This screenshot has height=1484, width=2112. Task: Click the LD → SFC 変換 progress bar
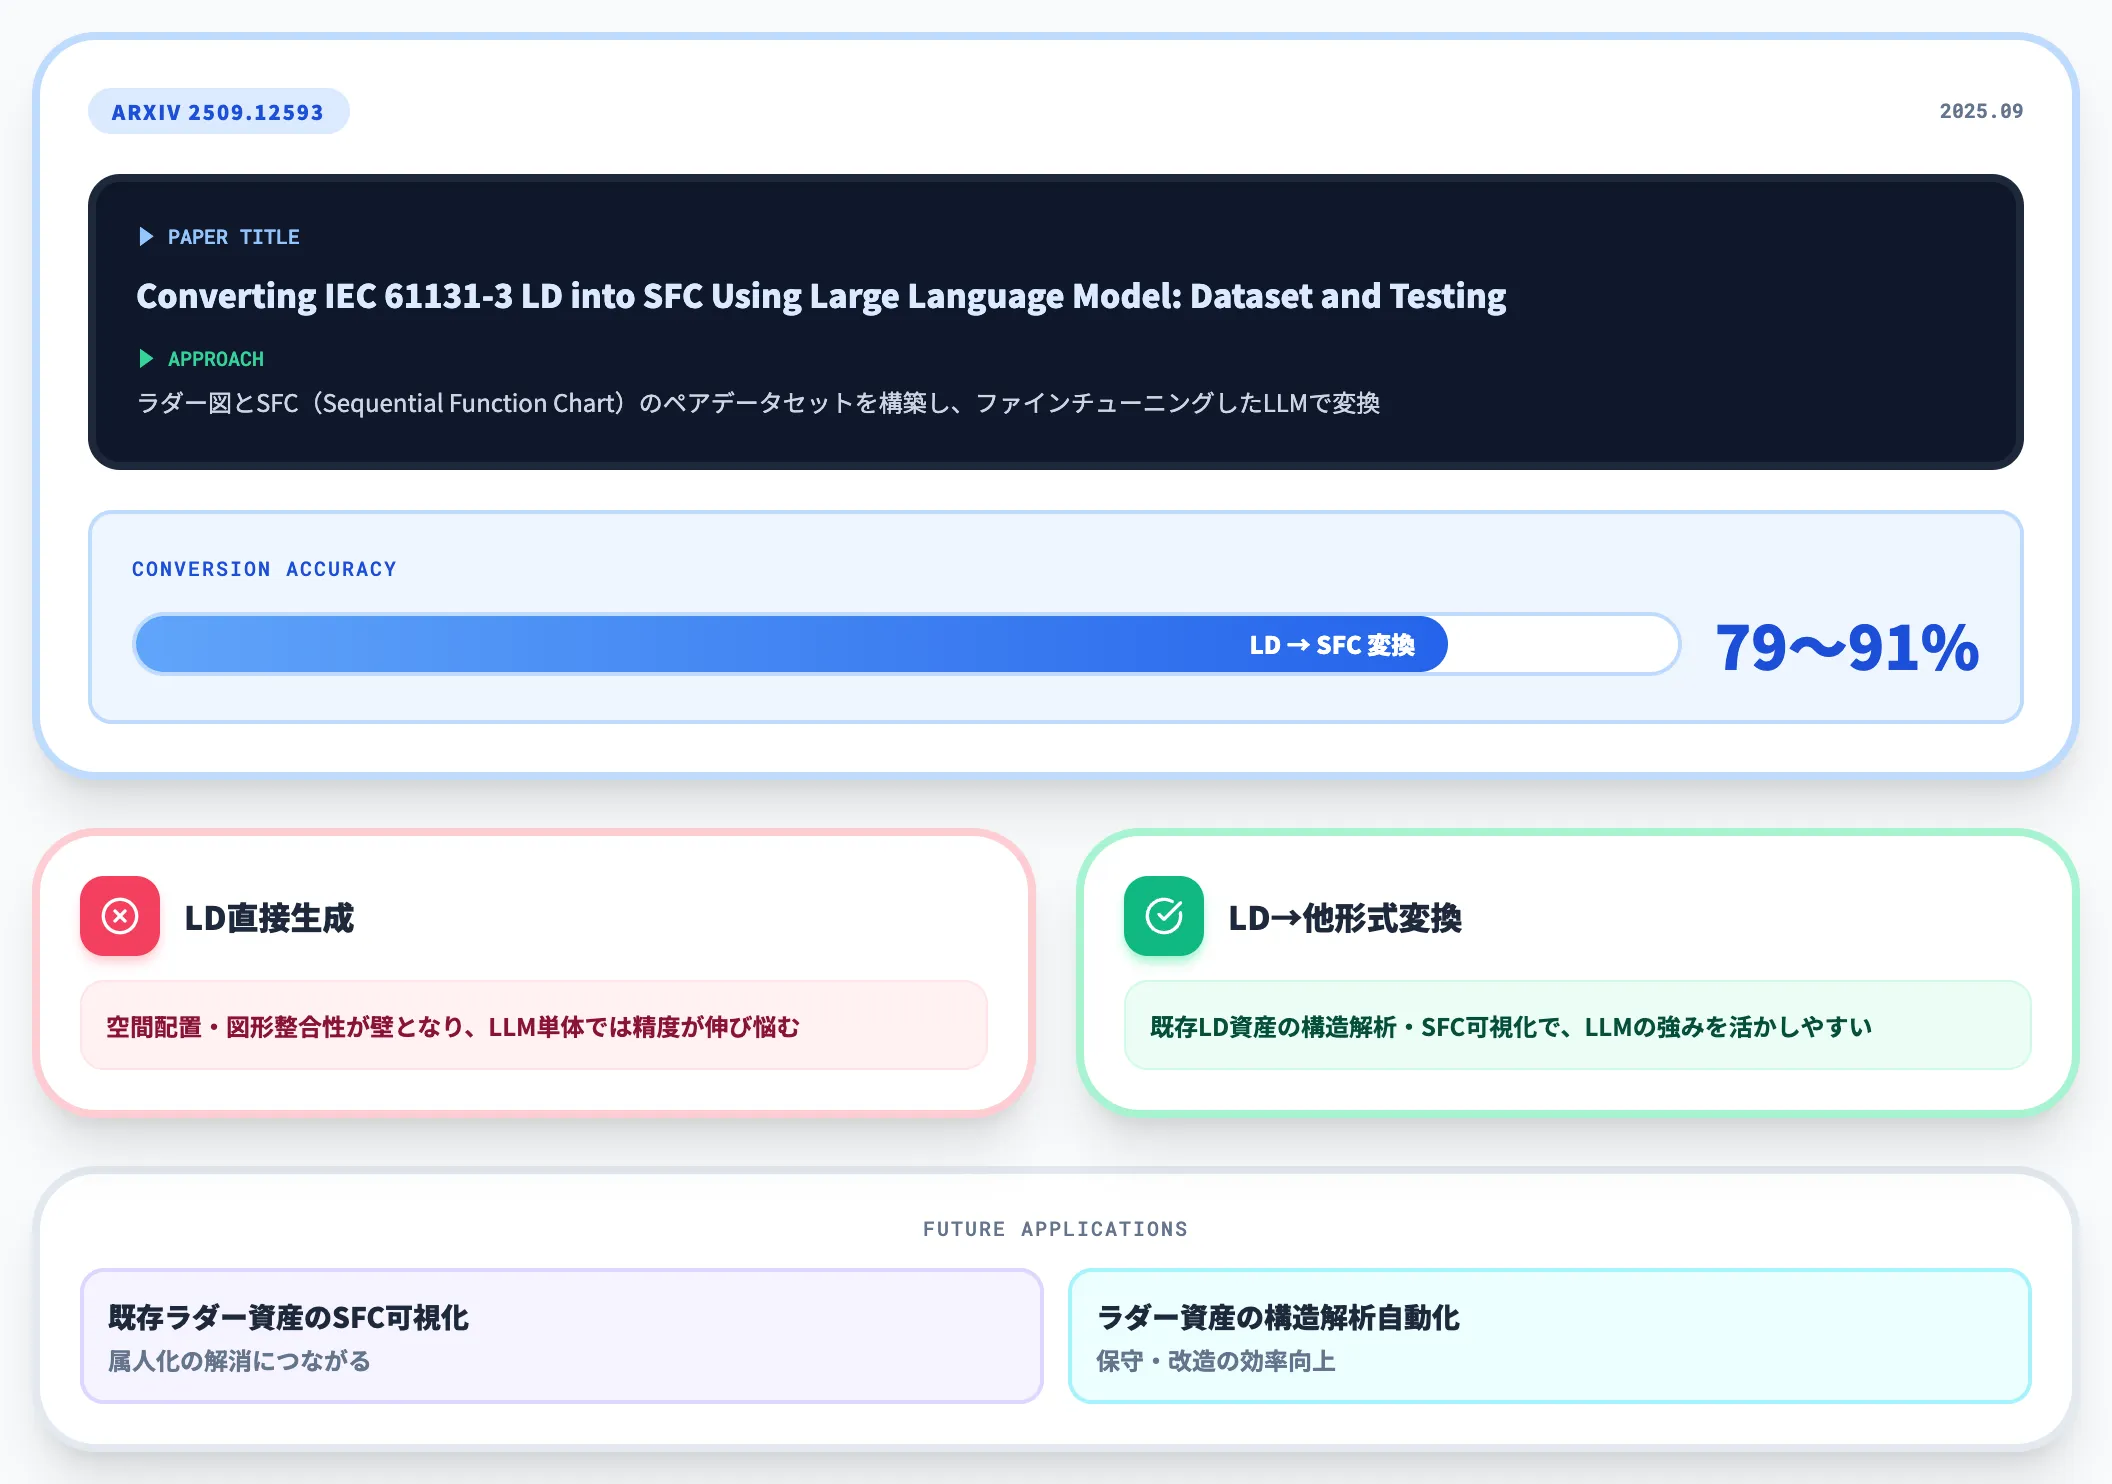(906, 645)
